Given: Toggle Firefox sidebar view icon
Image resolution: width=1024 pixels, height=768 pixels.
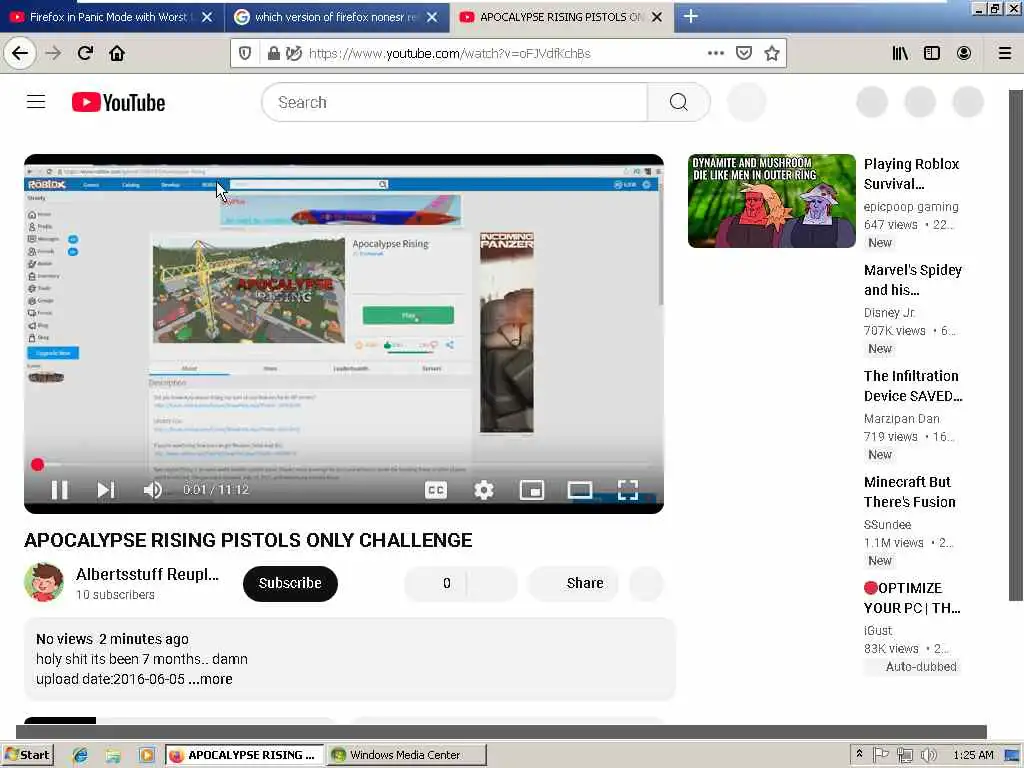Looking at the screenshot, I should pos(932,53).
